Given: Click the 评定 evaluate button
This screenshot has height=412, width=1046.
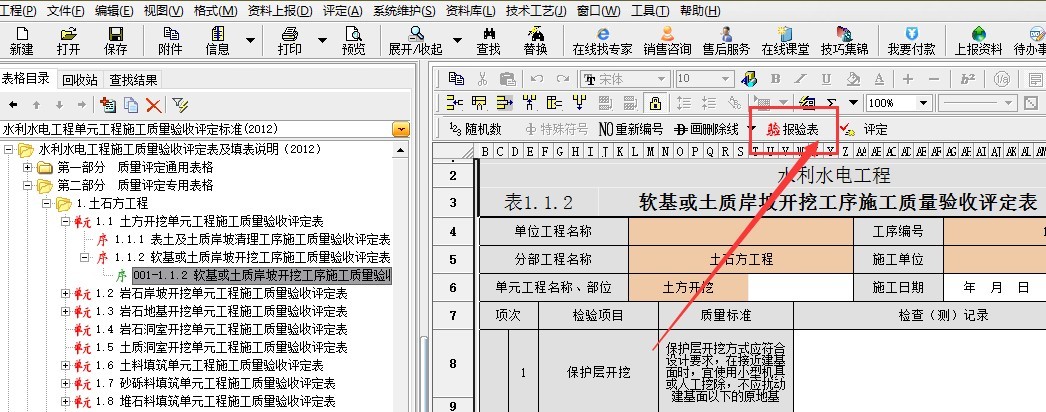Looking at the screenshot, I should tap(865, 129).
